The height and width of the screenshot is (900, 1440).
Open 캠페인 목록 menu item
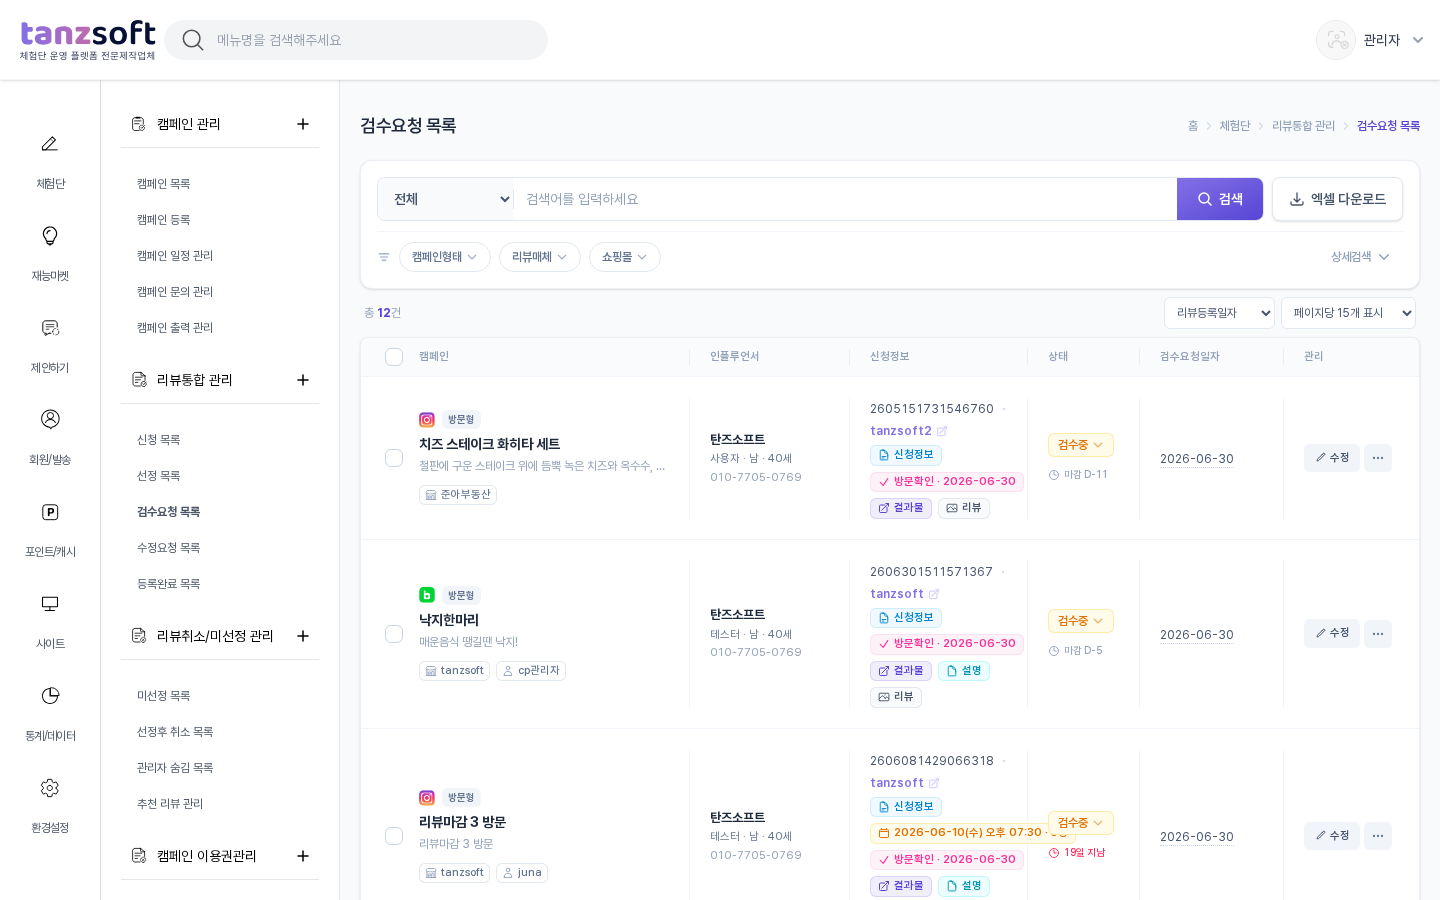pos(164,184)
